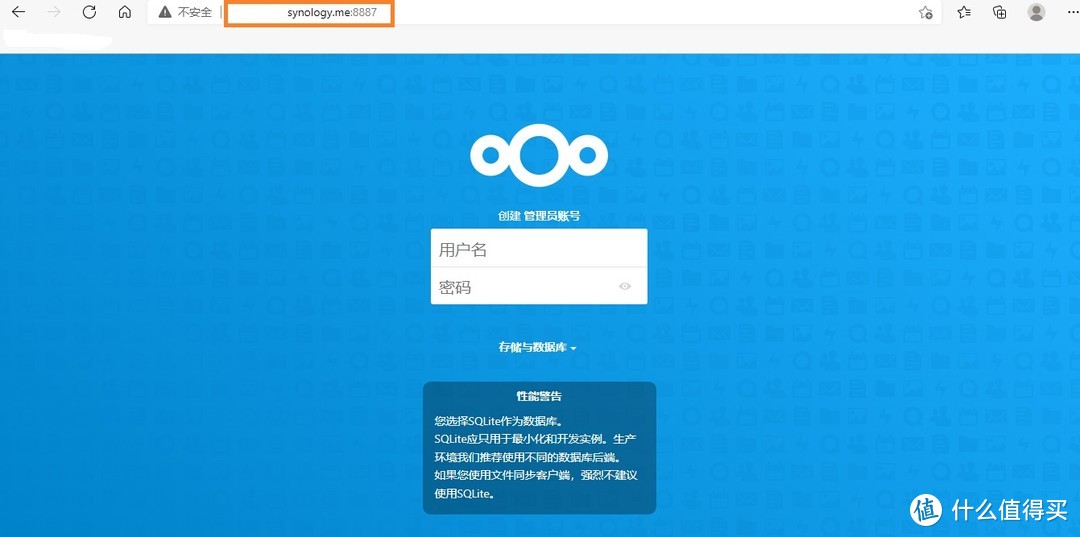
Task: Expand the 存储与数据库 section
Action: [x=538, y=348]
